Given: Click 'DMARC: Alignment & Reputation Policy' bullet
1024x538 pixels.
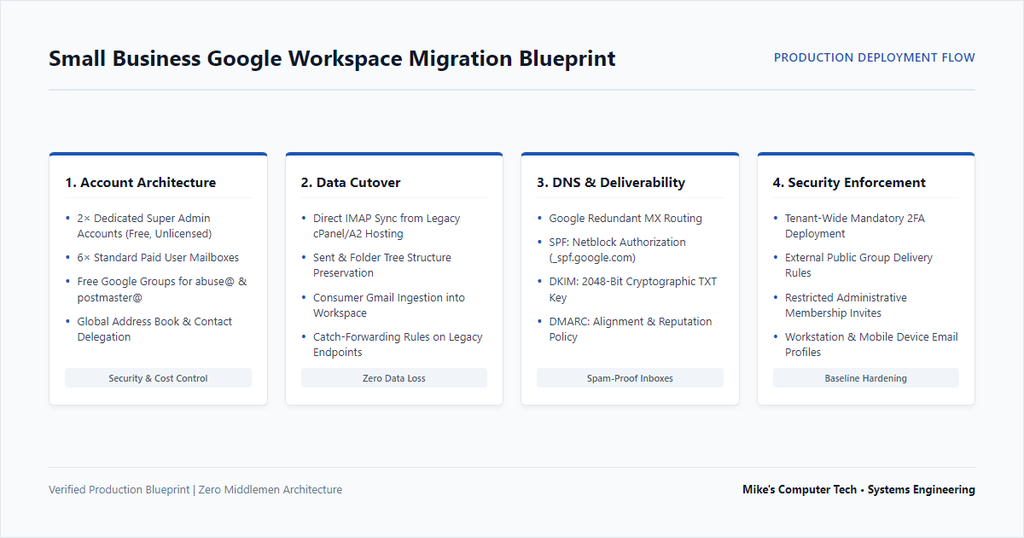Looking at the screenshot, I should 630,329.
